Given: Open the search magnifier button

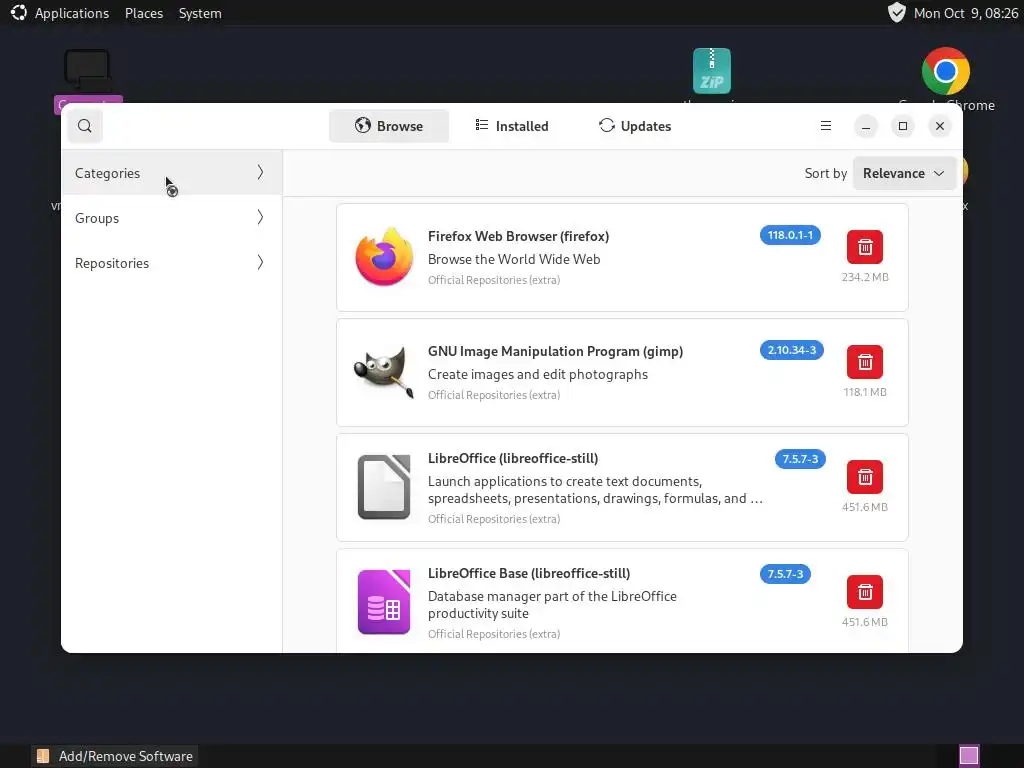Looking at the screenshot, I should point(85,126).
